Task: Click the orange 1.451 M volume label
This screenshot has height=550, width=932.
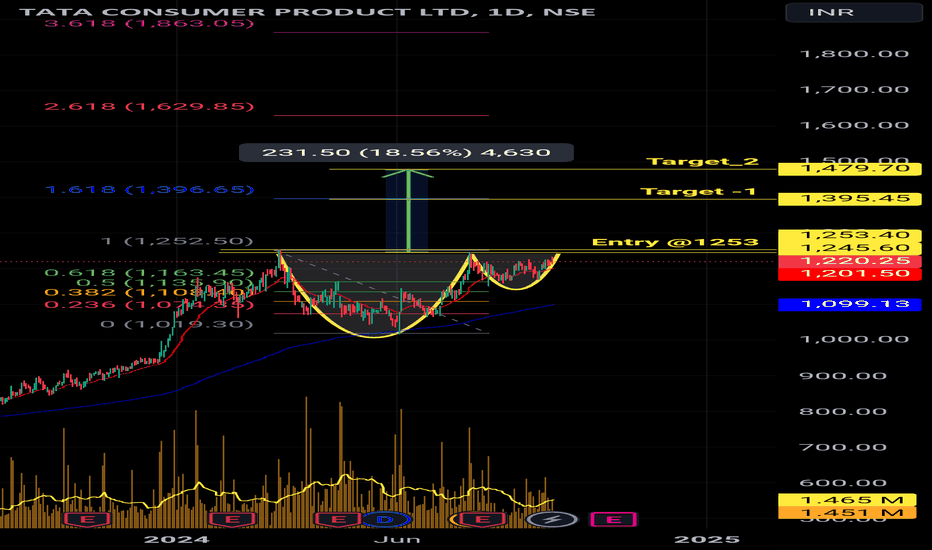Action: (x=846, y=513)
